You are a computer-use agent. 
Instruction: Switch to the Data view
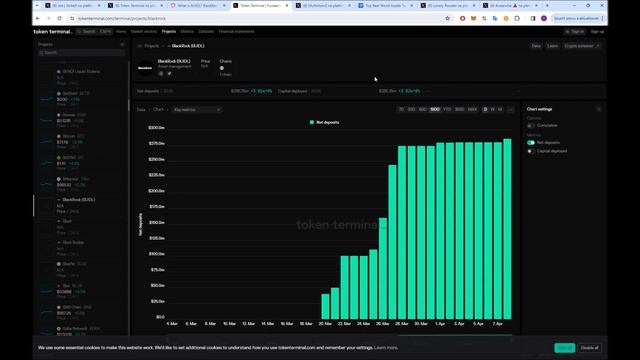pos(141,110)
